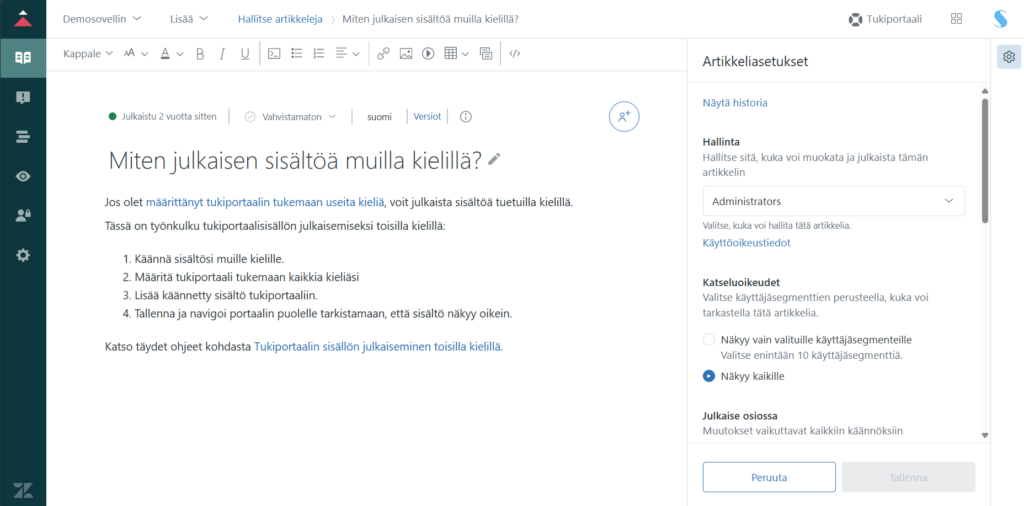Click list item 'Määritä tukiportaali tukemaan kaikkia kieliäsi'
1024x506 pixels.
coord(247,277)
